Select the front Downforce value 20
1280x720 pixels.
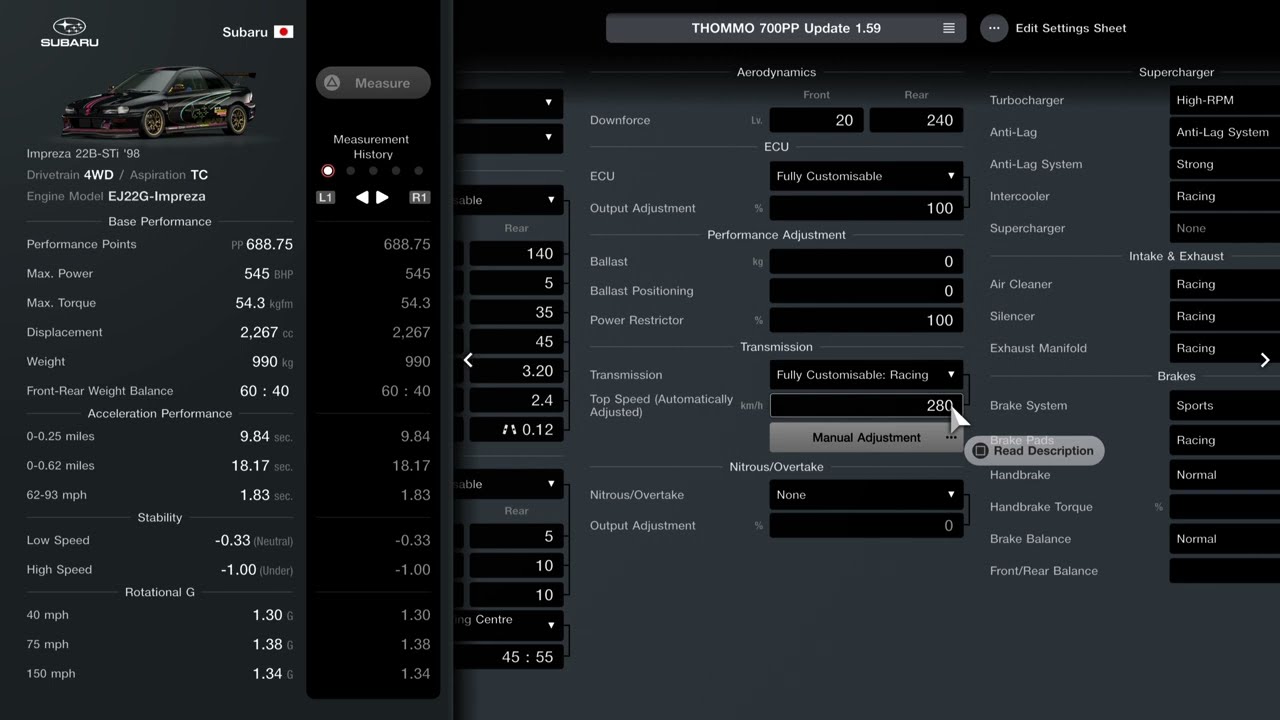(816, 120)
